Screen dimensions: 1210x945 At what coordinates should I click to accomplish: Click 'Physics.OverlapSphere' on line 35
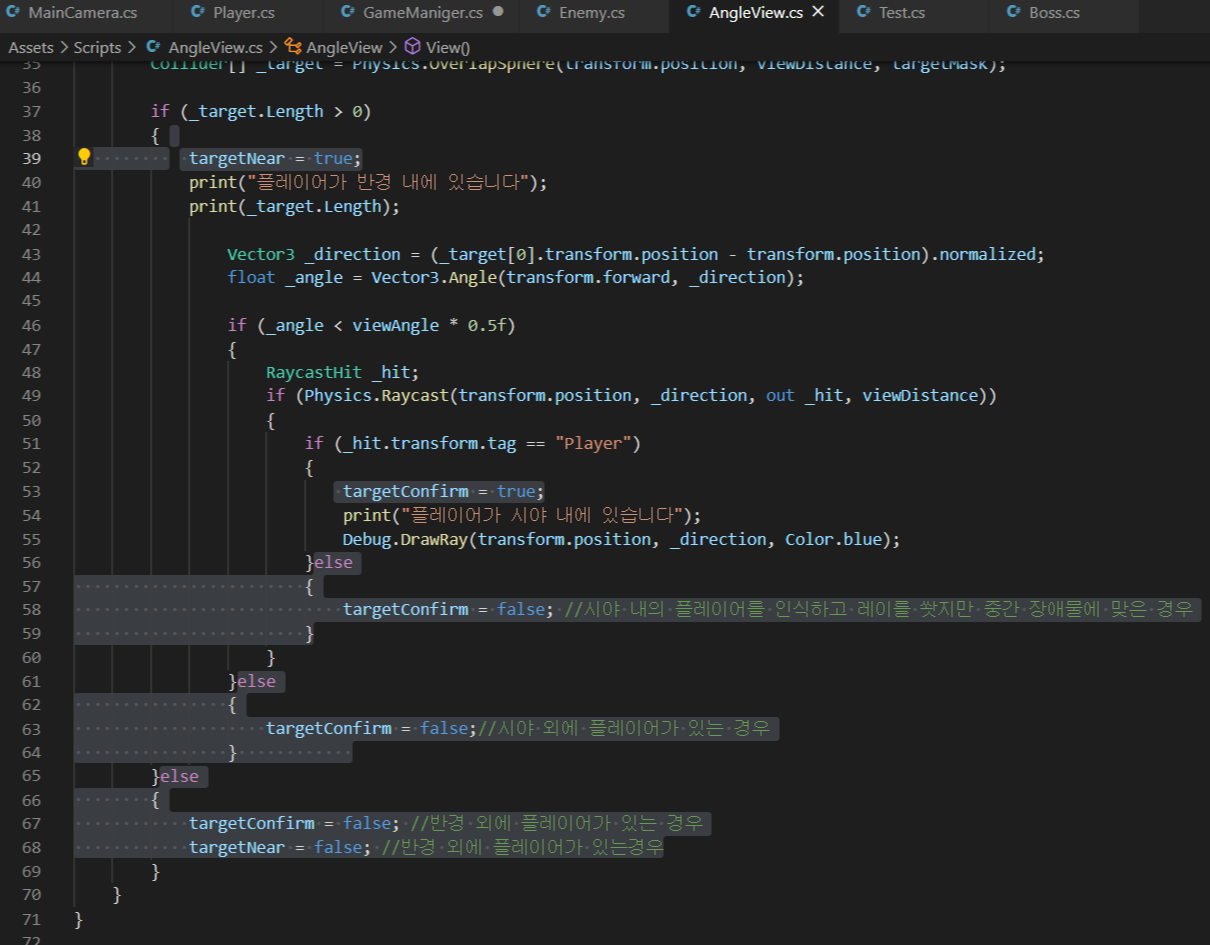(454, 64)
